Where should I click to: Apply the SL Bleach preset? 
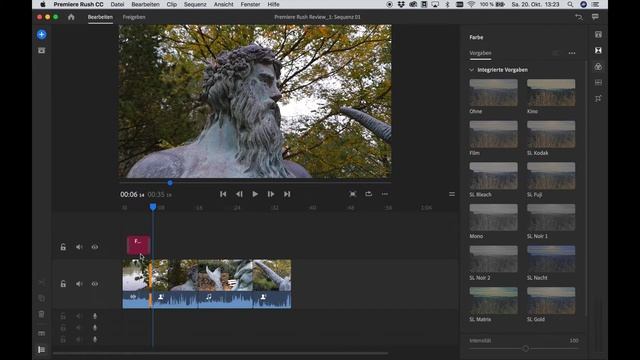pos(493,176)
